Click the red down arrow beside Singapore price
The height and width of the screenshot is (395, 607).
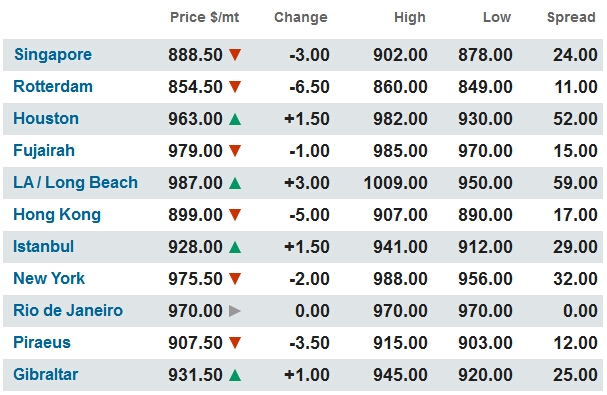[235, 55]
